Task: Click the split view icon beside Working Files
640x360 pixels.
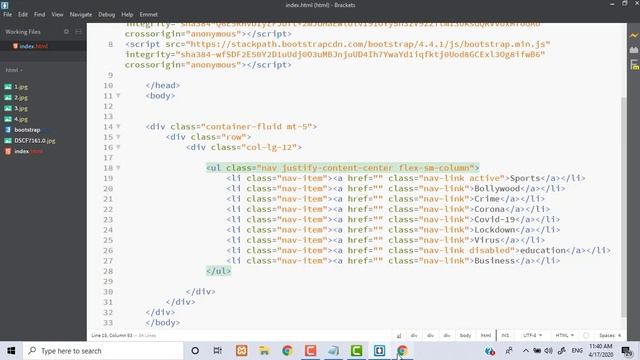Action: 78,31
